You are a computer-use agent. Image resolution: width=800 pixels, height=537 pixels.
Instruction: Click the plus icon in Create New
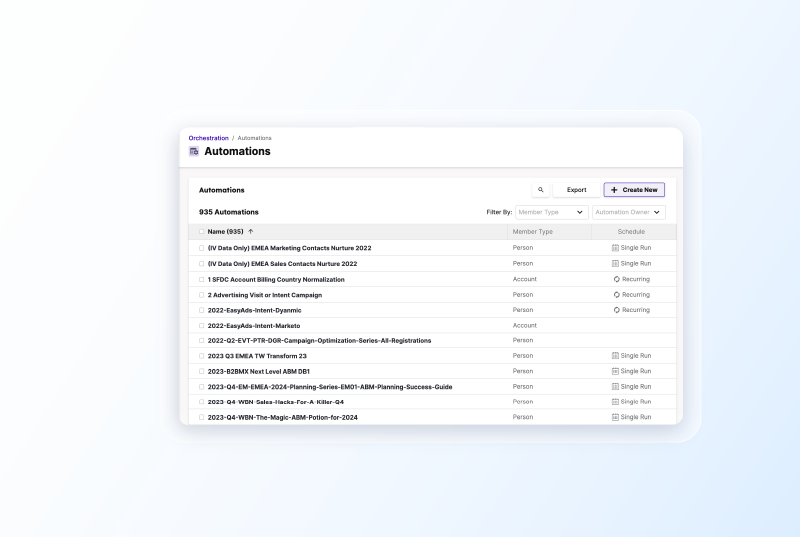pos(614,190)
